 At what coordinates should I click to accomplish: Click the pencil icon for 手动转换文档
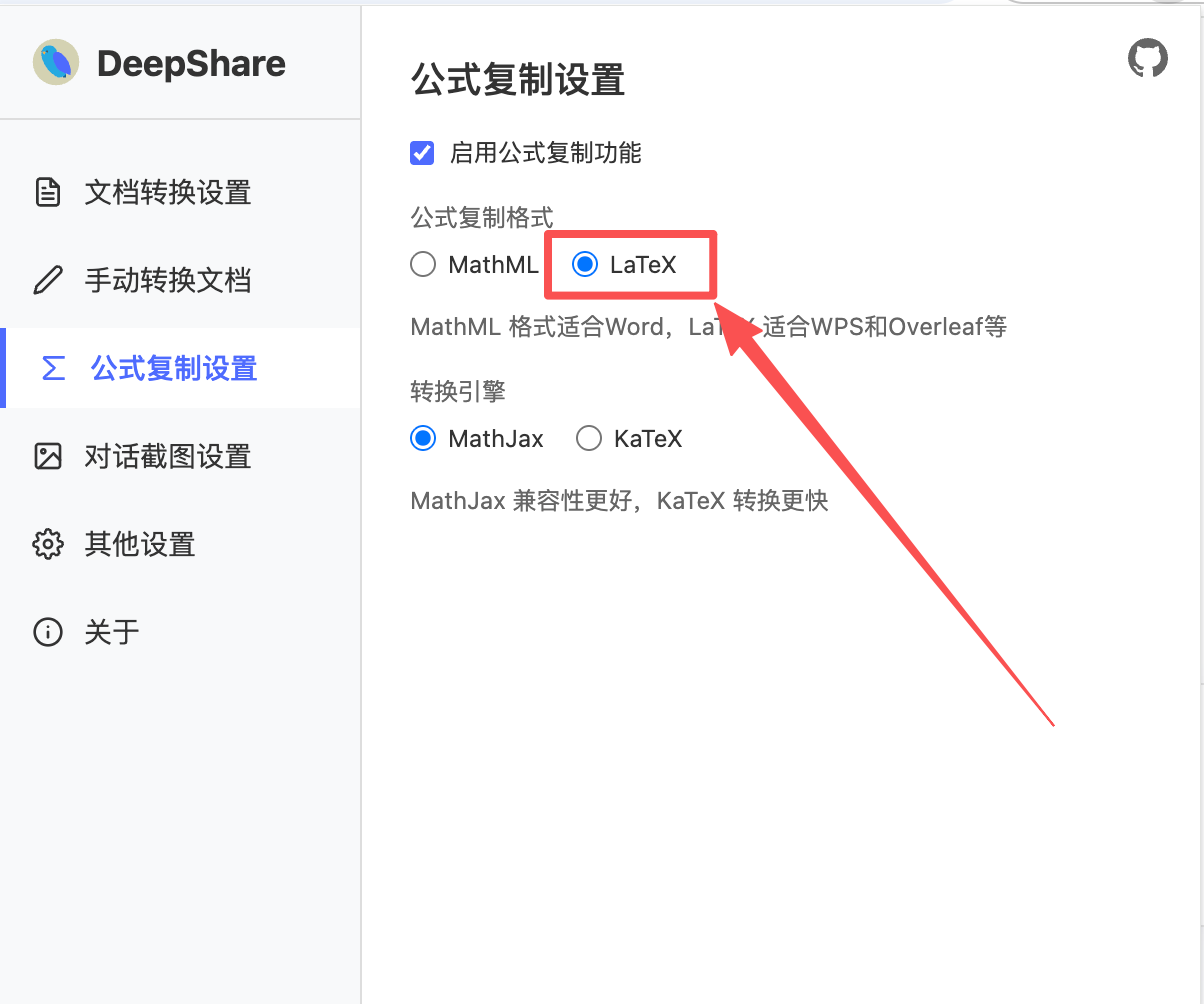48,280
